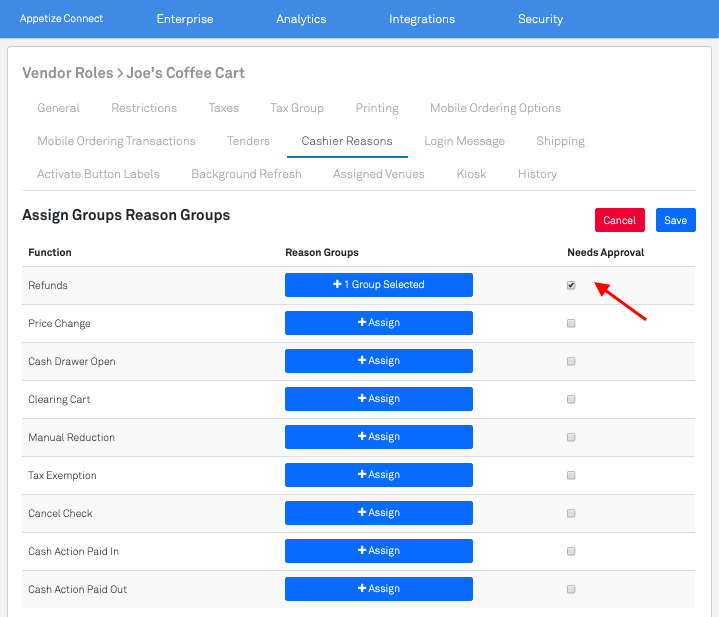
Task: Assign reason group for Cancel Check
Action: tap(378, 513)
